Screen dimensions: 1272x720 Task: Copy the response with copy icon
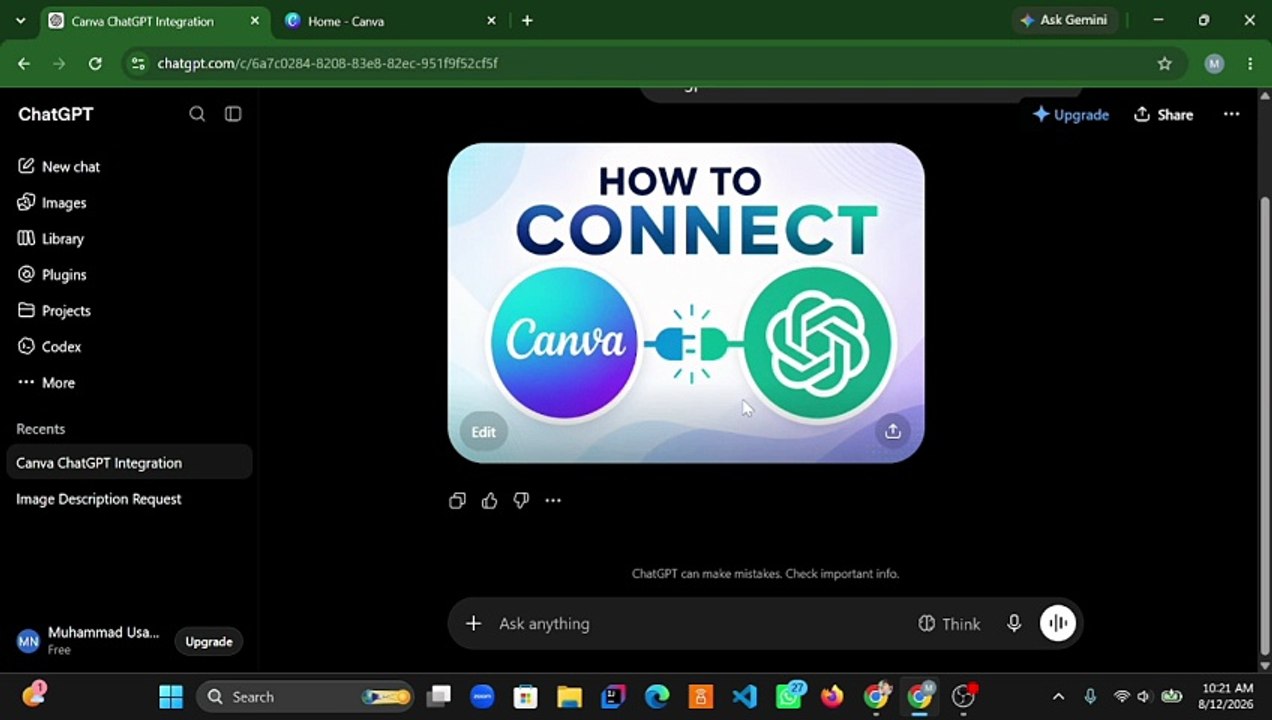(x=457, y=501)
